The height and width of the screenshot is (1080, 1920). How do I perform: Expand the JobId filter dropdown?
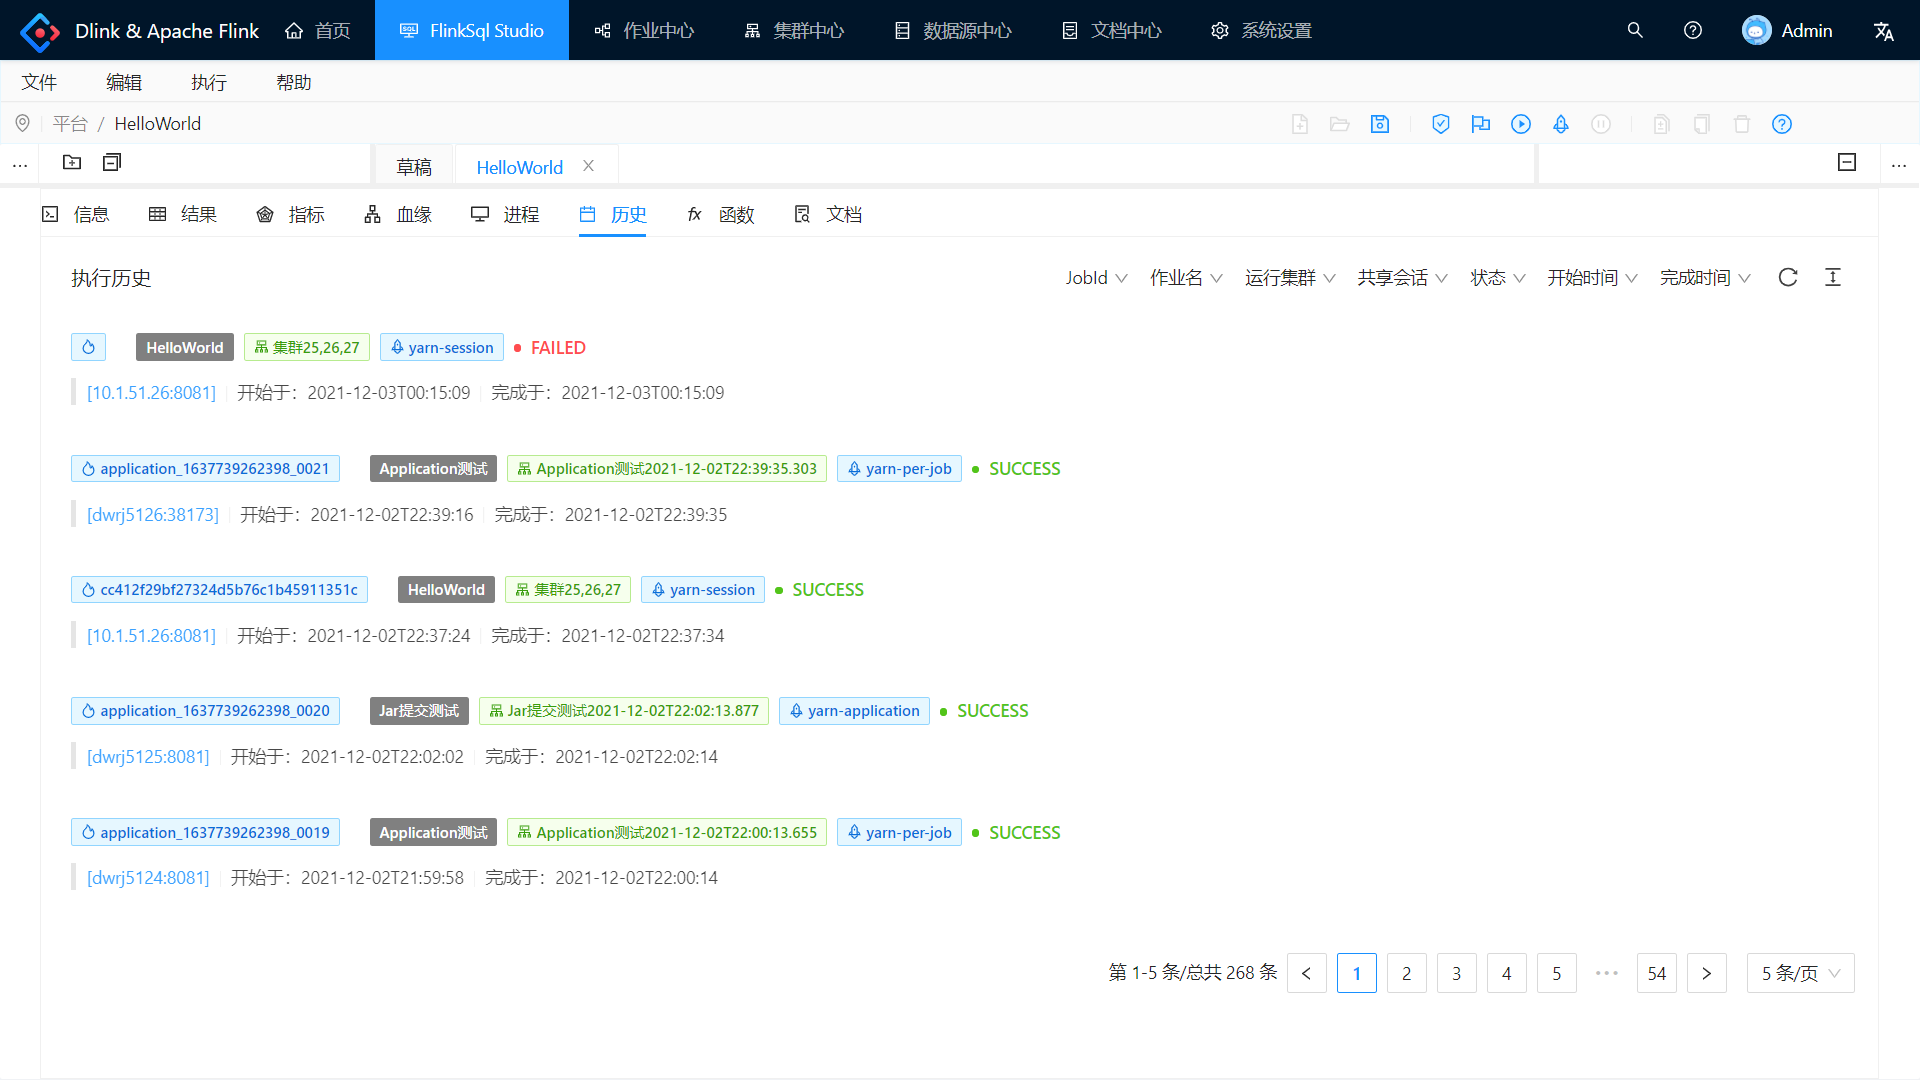[1096, 278]
